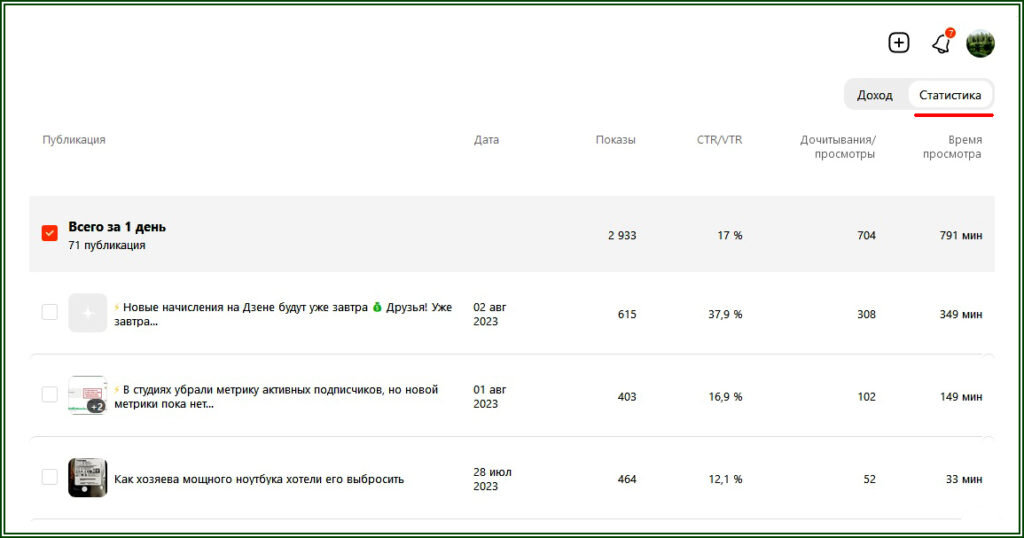Open article Как хозяева мощного ноутбука
The image size is (1024, 538).
pos(259,479)
